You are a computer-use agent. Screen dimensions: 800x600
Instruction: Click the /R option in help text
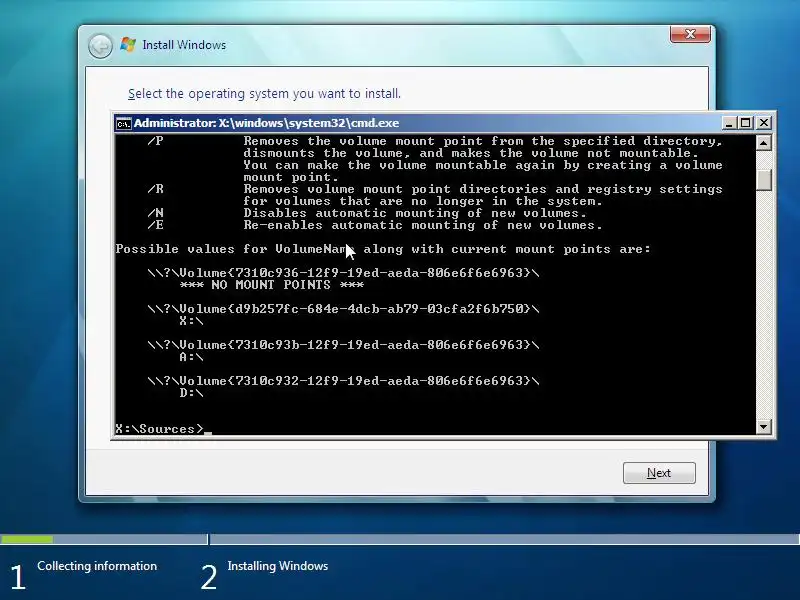(155, 189)
